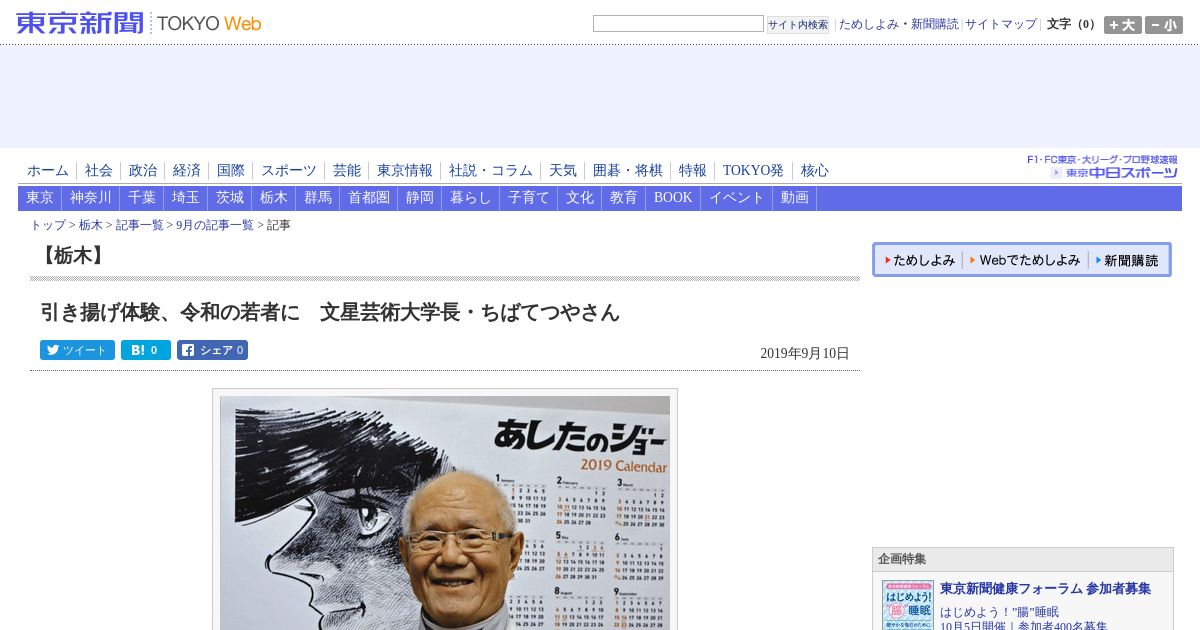
Task: Click the ためしよみ button in sidebar
Action: 920,260
